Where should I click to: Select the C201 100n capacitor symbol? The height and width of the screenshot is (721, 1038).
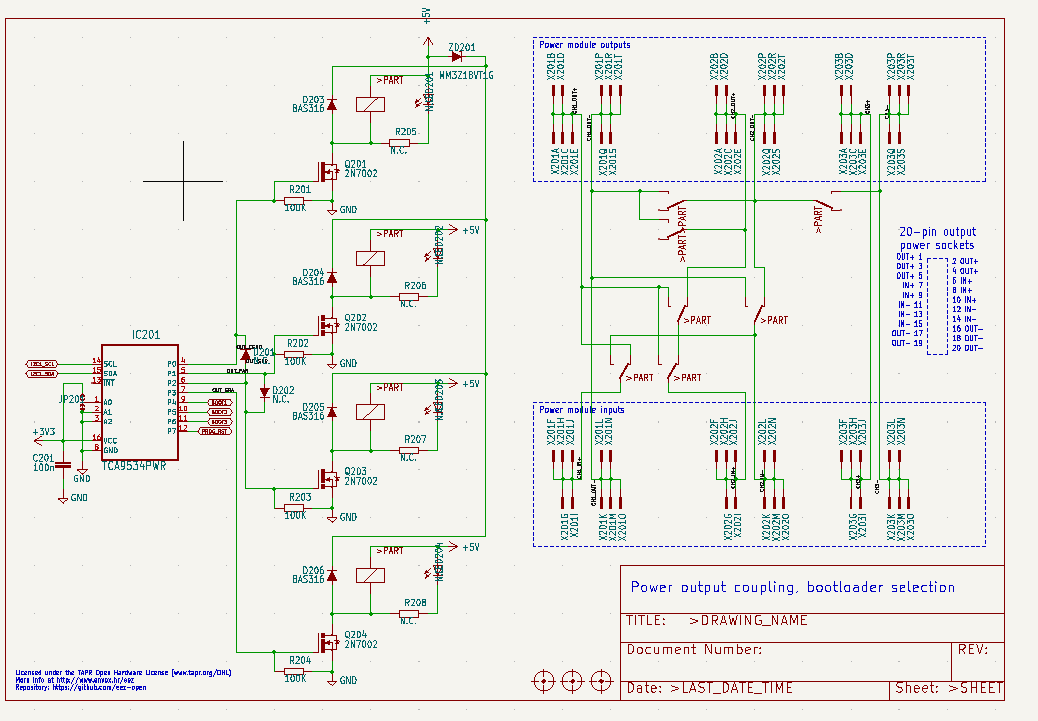point(63,465)
